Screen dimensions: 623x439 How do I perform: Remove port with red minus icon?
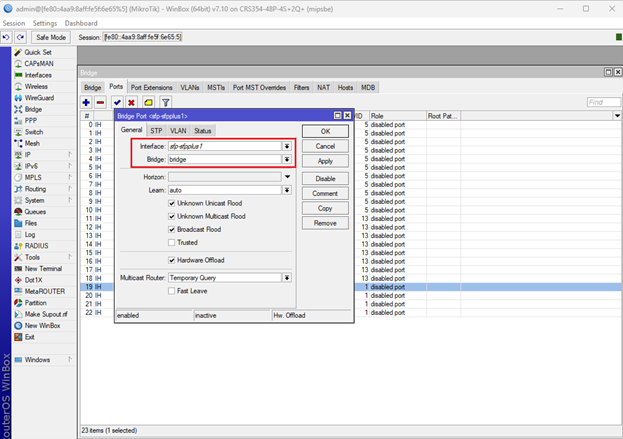pos(101,102)
